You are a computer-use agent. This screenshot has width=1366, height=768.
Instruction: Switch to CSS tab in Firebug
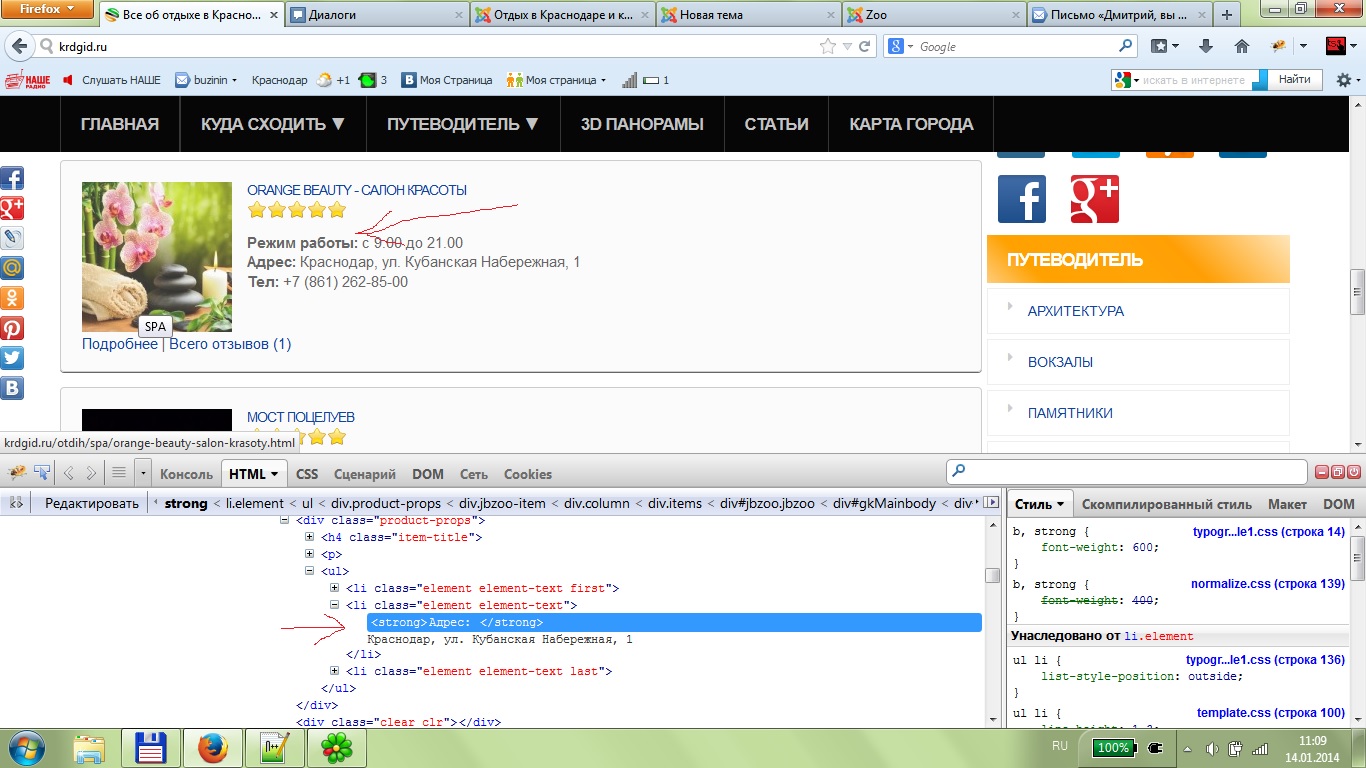tap(307, 474)
